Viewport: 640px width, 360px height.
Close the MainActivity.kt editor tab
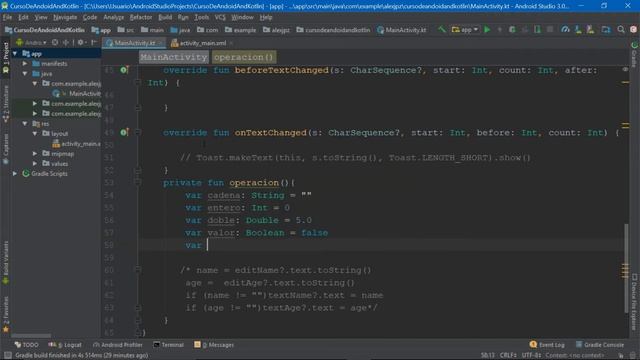tap(160, 43)
